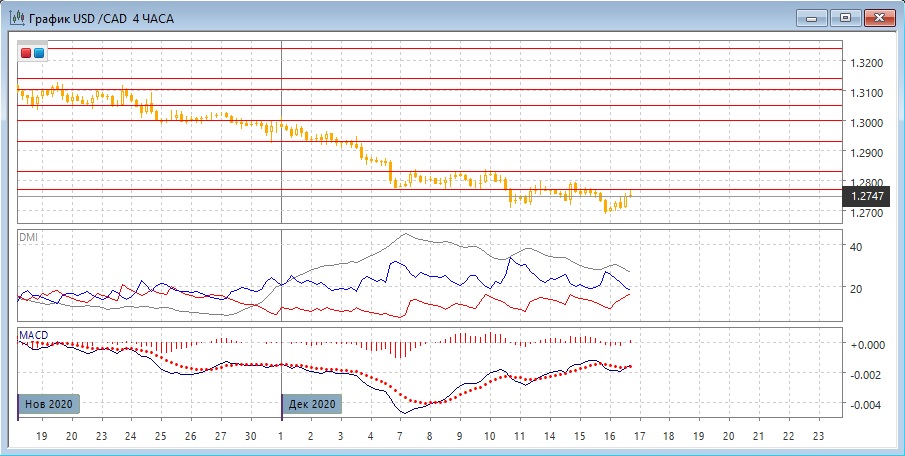Click date 7 on the time axis
The height and width of the screenshot is (456, 905).
[x=399, y=437]
